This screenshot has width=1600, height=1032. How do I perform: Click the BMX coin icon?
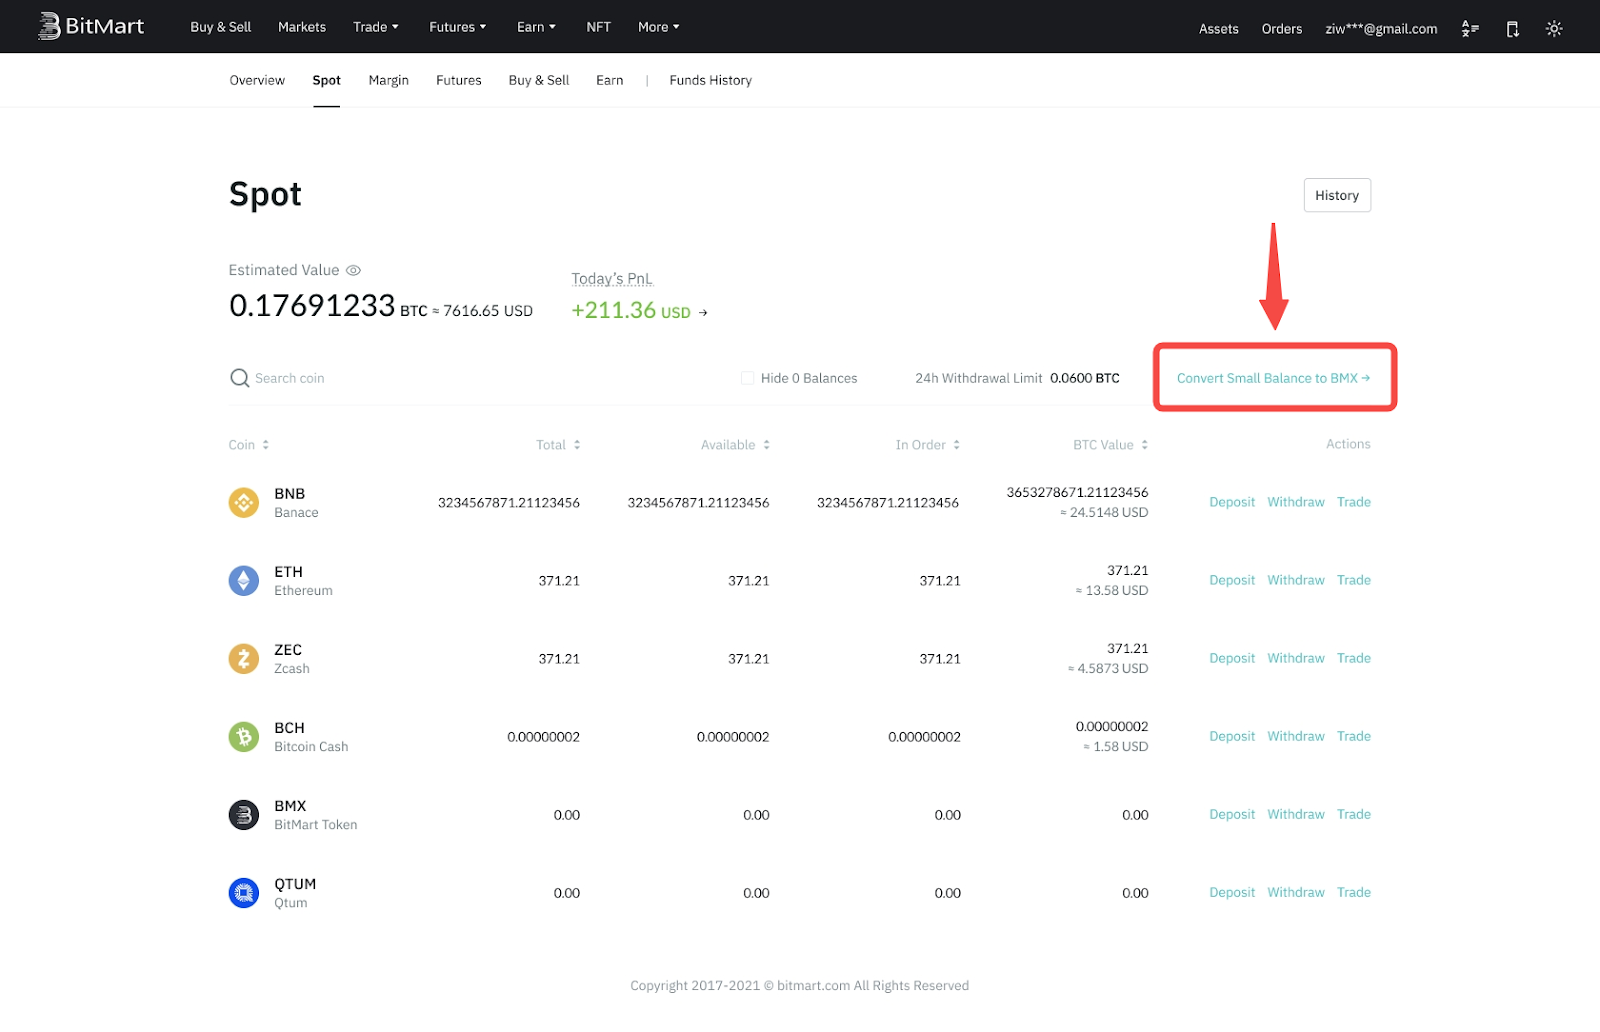click(x=244, y=815)
